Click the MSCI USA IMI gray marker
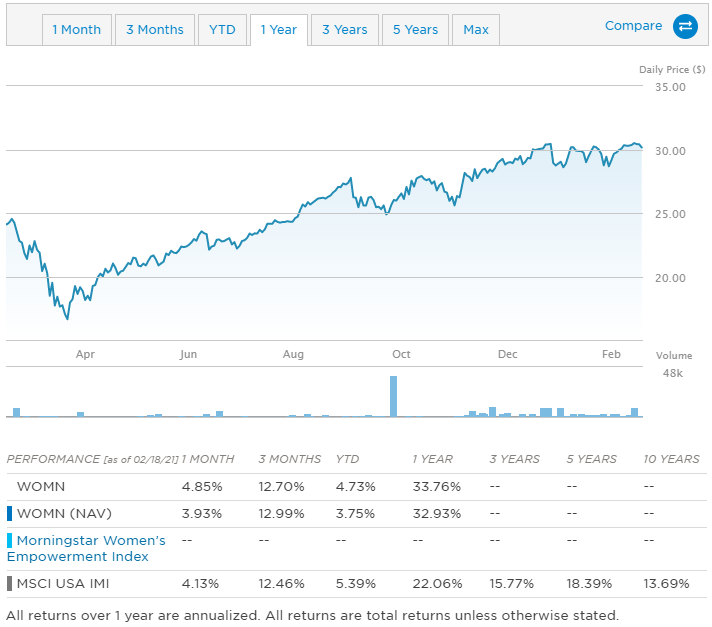The height and width of the screenshot is (627, 712). (x=9, y=584)
